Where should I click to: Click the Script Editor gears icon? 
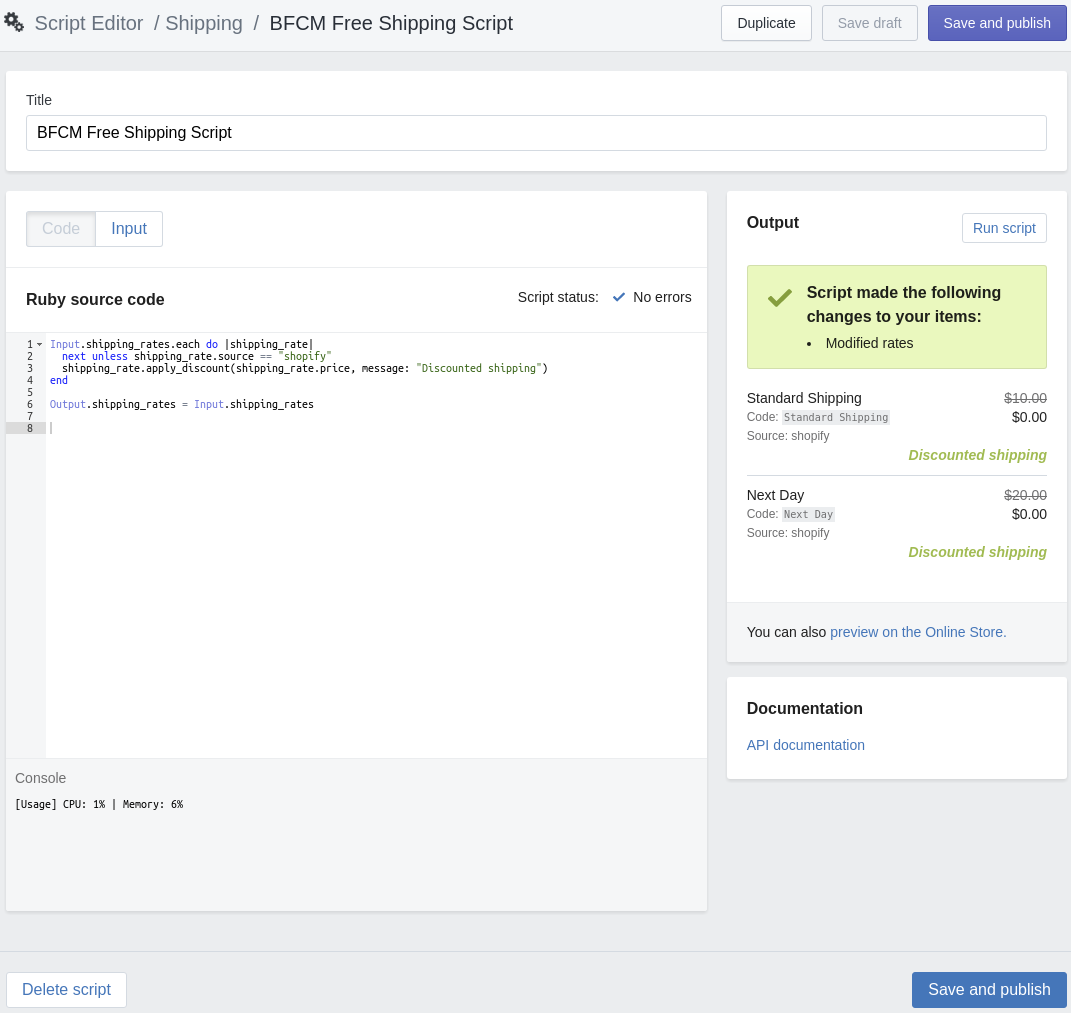pyautogui.click(x=14, y=22)
